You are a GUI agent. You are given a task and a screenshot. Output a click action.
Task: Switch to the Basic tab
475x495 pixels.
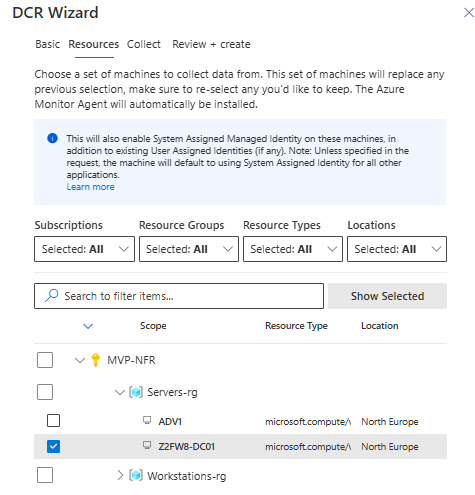point(48,44)
